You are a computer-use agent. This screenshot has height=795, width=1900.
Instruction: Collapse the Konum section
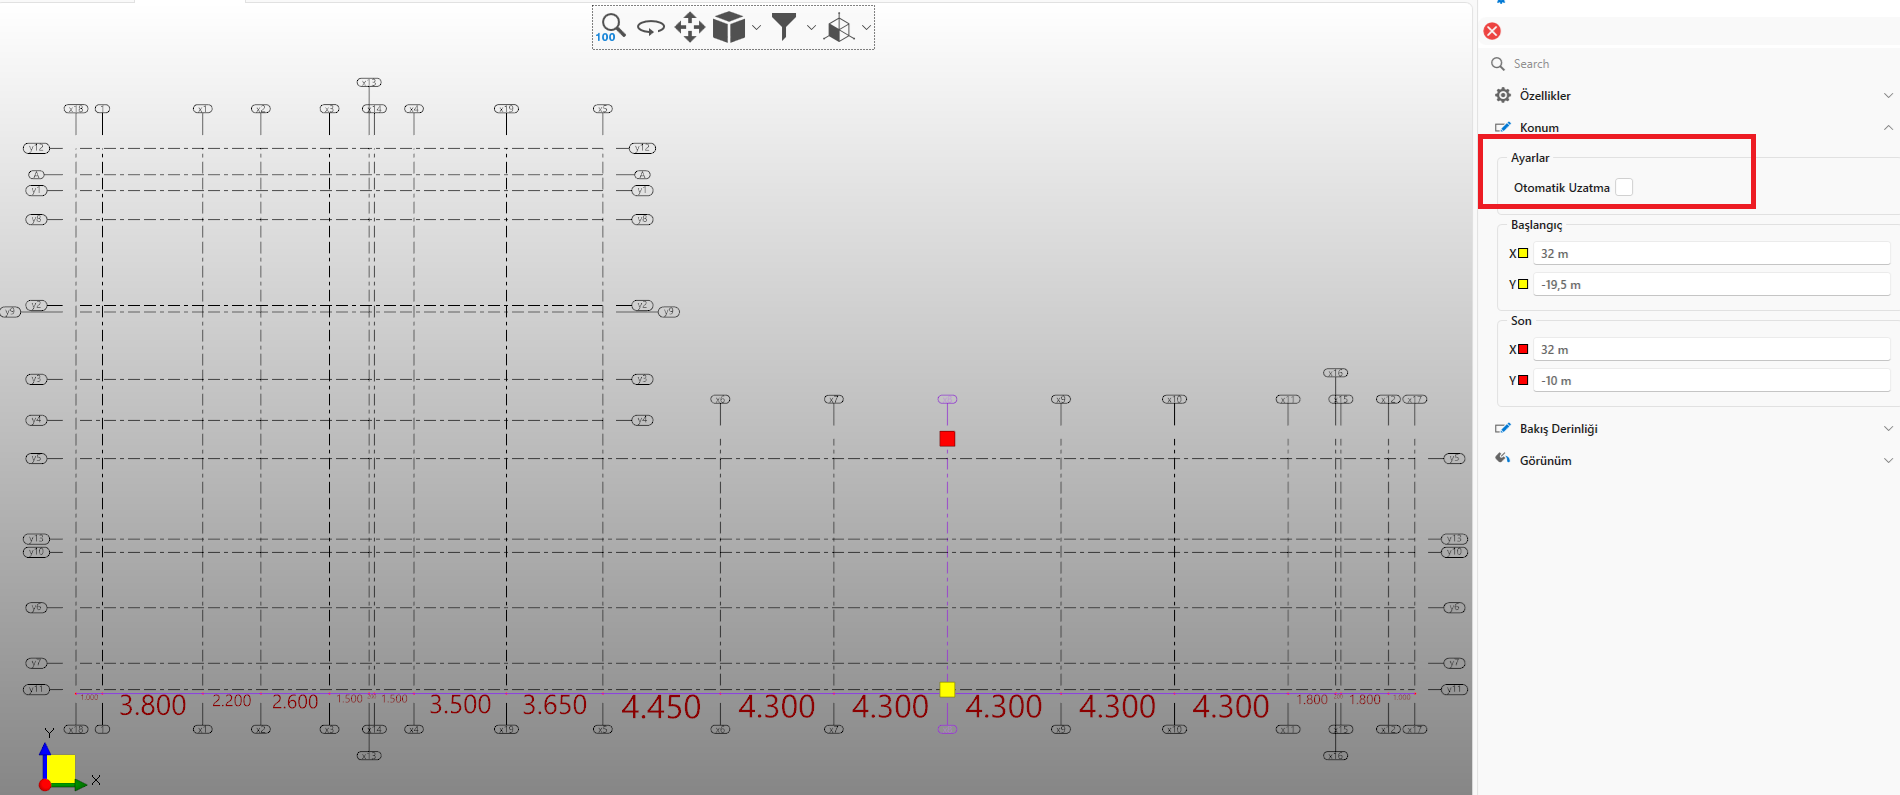1888,128
